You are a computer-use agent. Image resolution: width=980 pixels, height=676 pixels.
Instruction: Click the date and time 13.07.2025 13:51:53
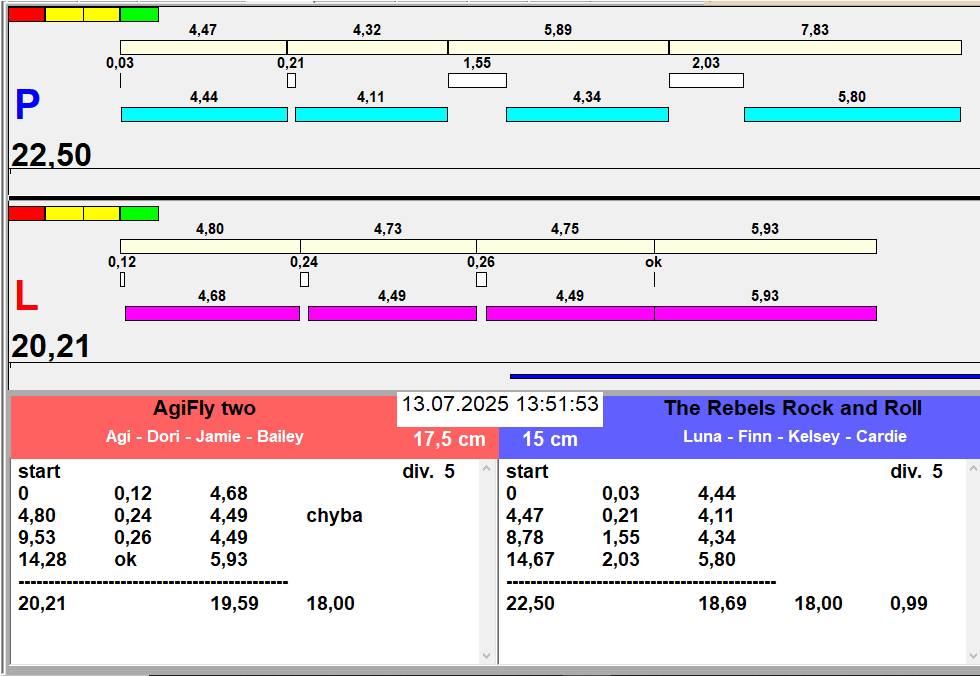(x=500, y=404)
